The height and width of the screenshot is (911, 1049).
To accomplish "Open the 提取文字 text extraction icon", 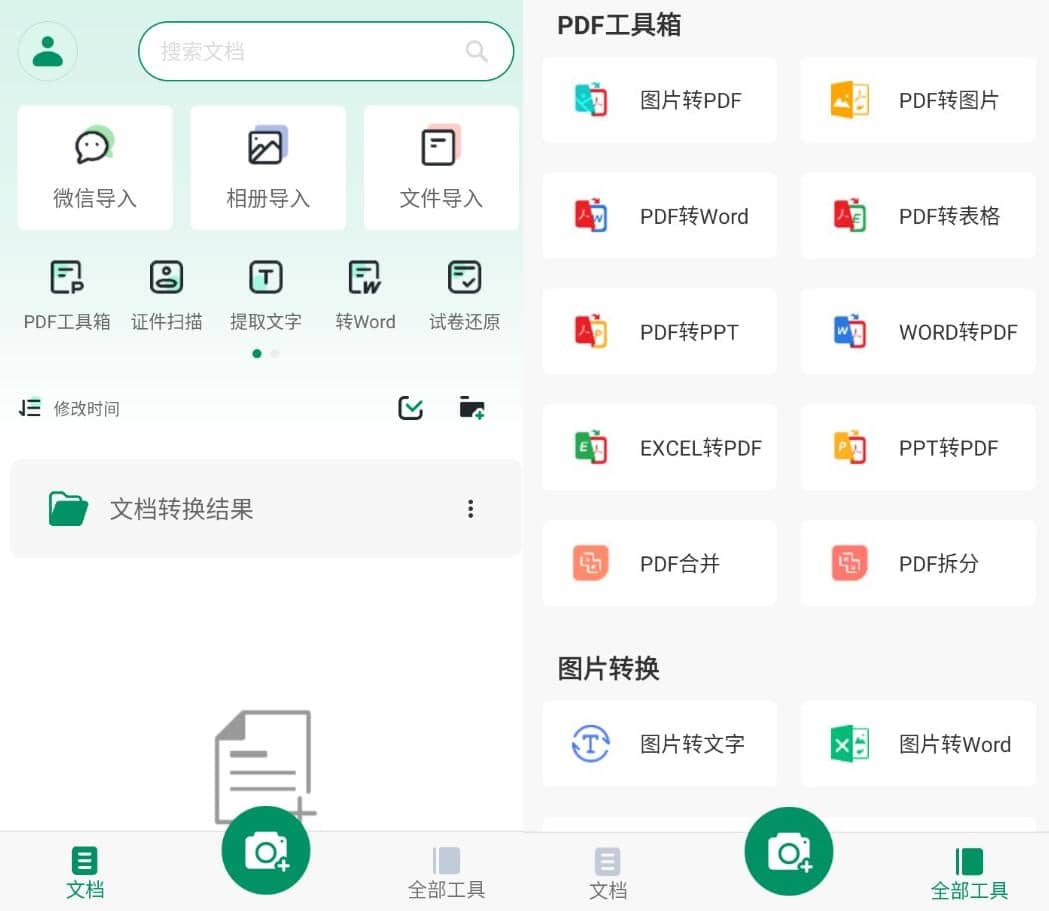I will [x=265, y=292].
